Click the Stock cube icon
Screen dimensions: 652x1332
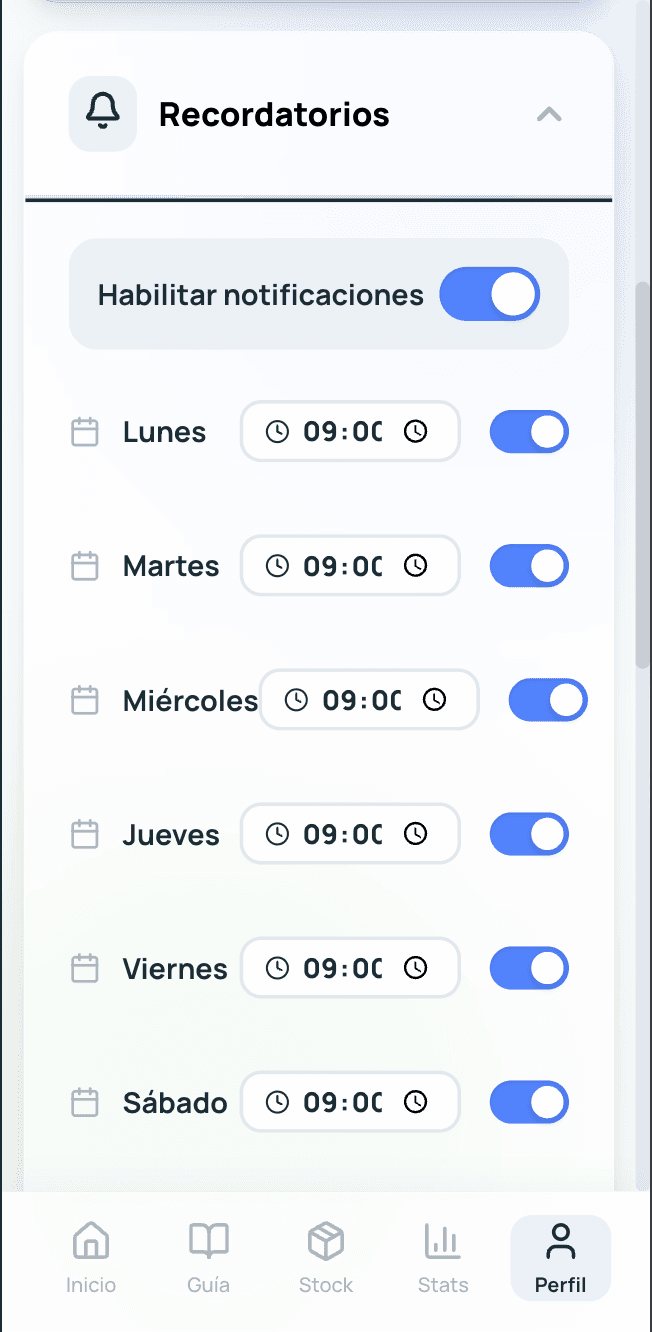pos(325,1240)
